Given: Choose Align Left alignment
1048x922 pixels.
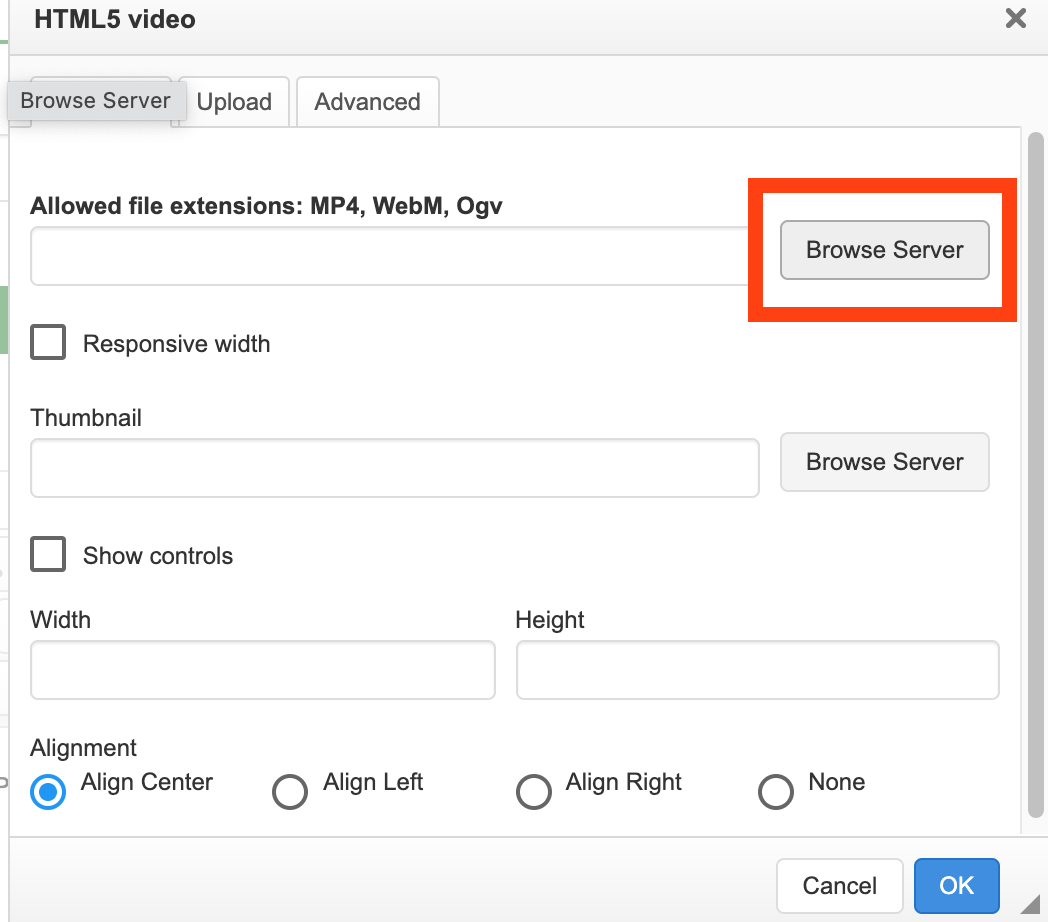Looking at the screenshot, I should (x=290, y=792).
